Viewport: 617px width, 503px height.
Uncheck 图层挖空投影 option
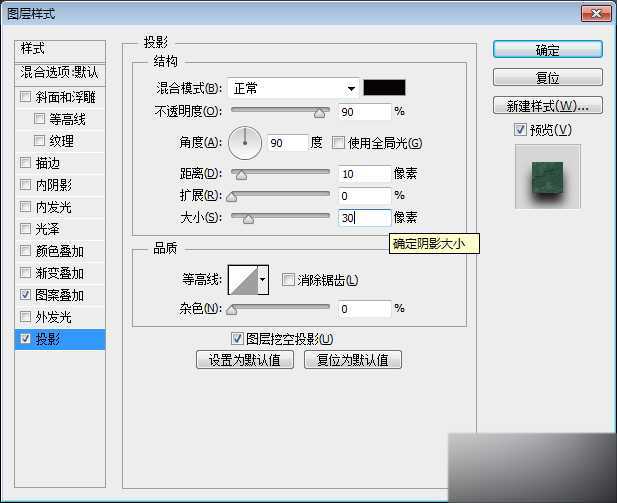coord(237,338)
